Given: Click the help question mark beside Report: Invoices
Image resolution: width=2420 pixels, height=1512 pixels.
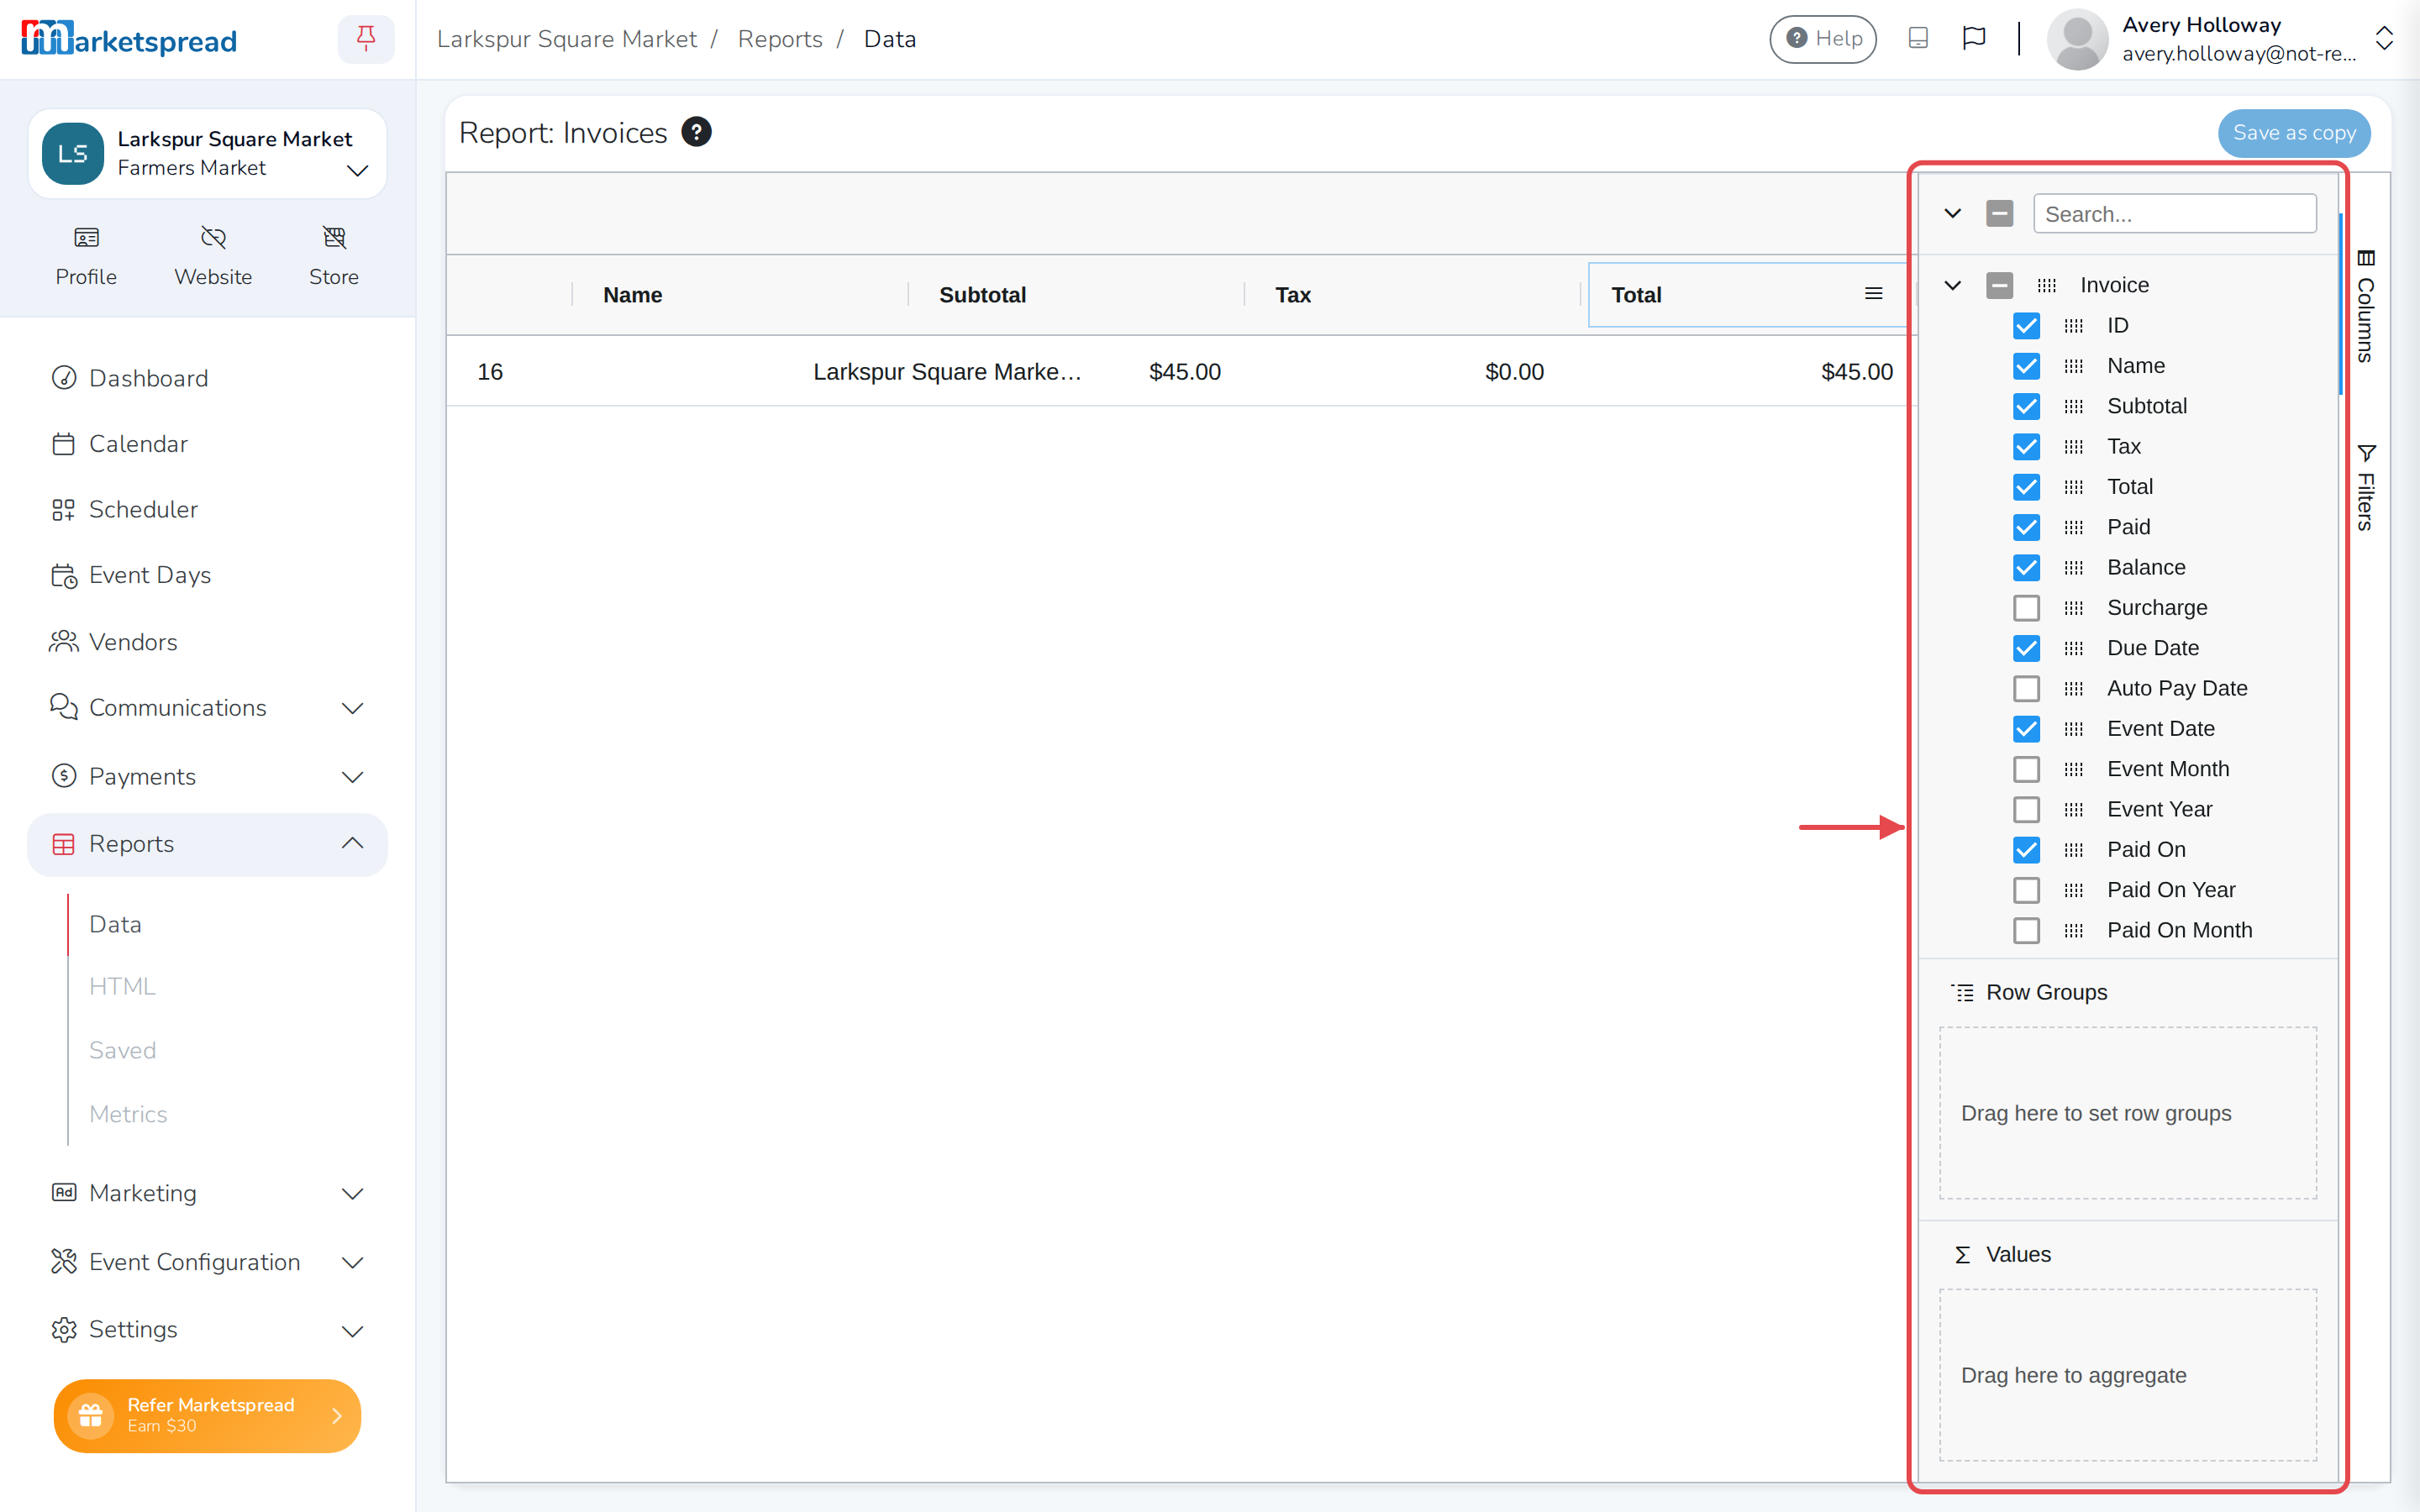Looking at the screenshot, I should [696, 132].
